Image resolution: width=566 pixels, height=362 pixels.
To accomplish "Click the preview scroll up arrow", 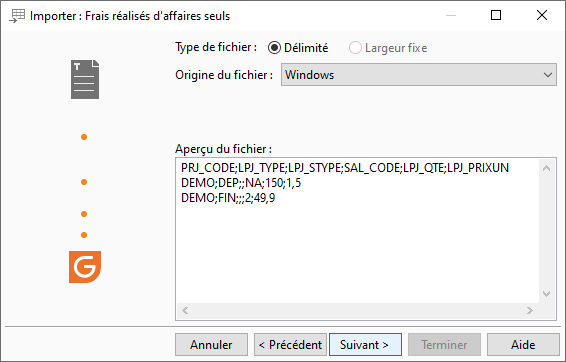I will pos(547,168).
